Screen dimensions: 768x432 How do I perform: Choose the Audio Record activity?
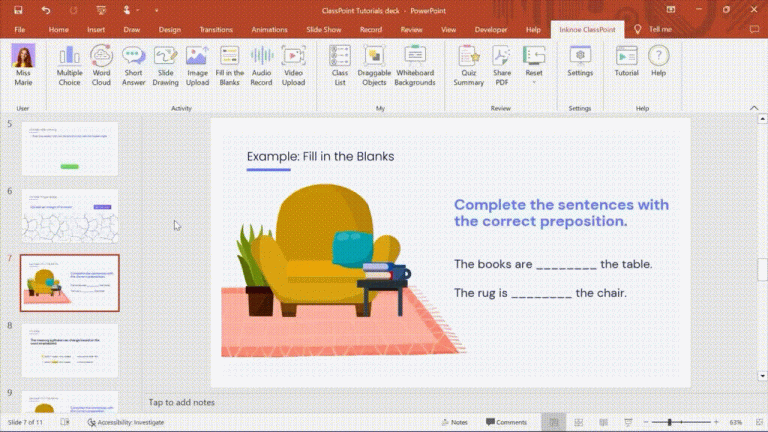(x=261, y=65)
